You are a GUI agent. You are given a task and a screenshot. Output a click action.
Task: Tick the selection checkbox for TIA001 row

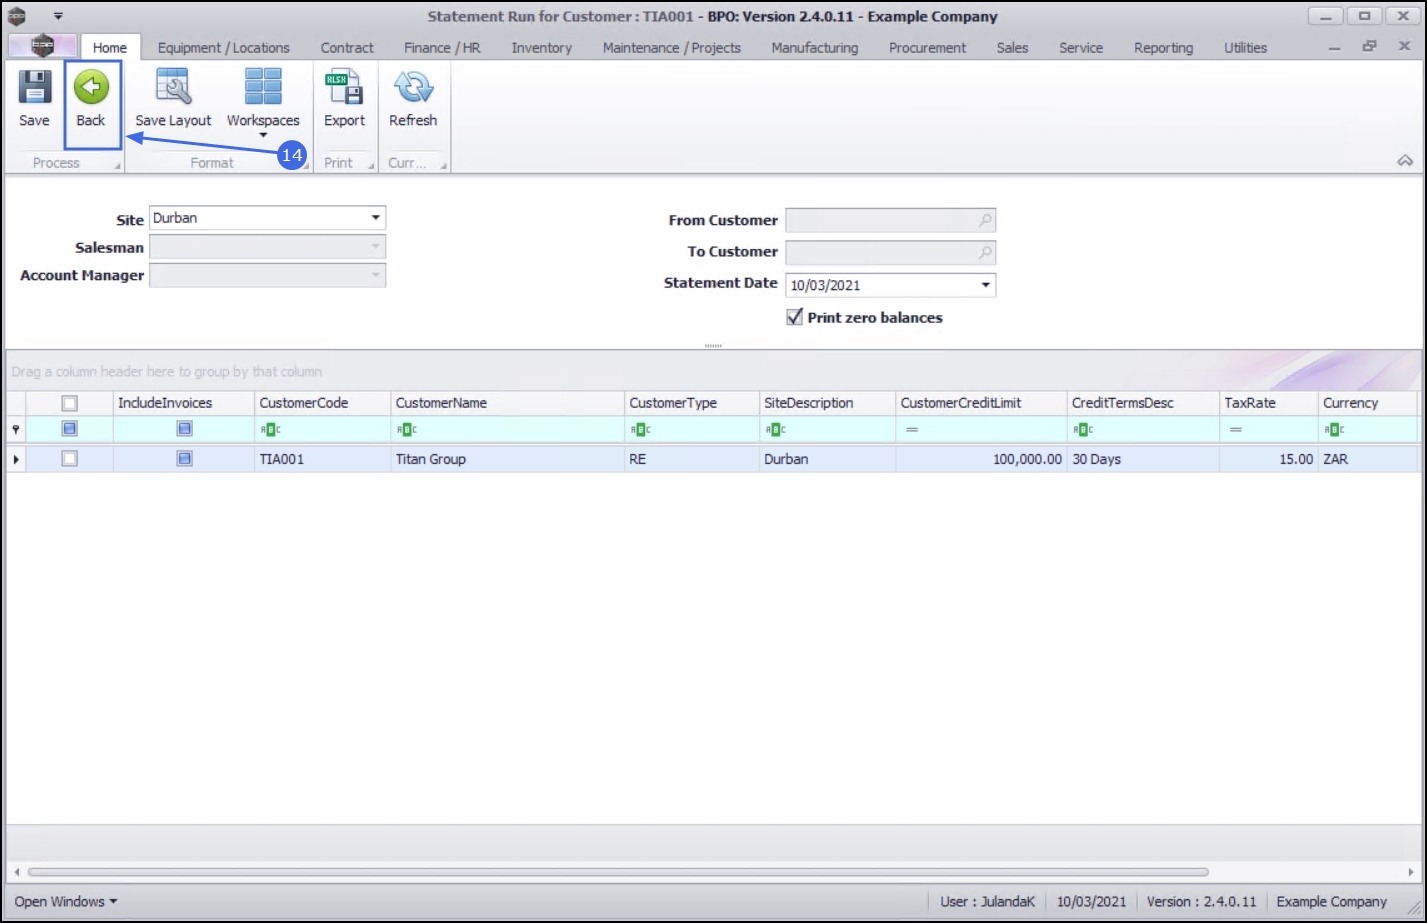[69, 459]
